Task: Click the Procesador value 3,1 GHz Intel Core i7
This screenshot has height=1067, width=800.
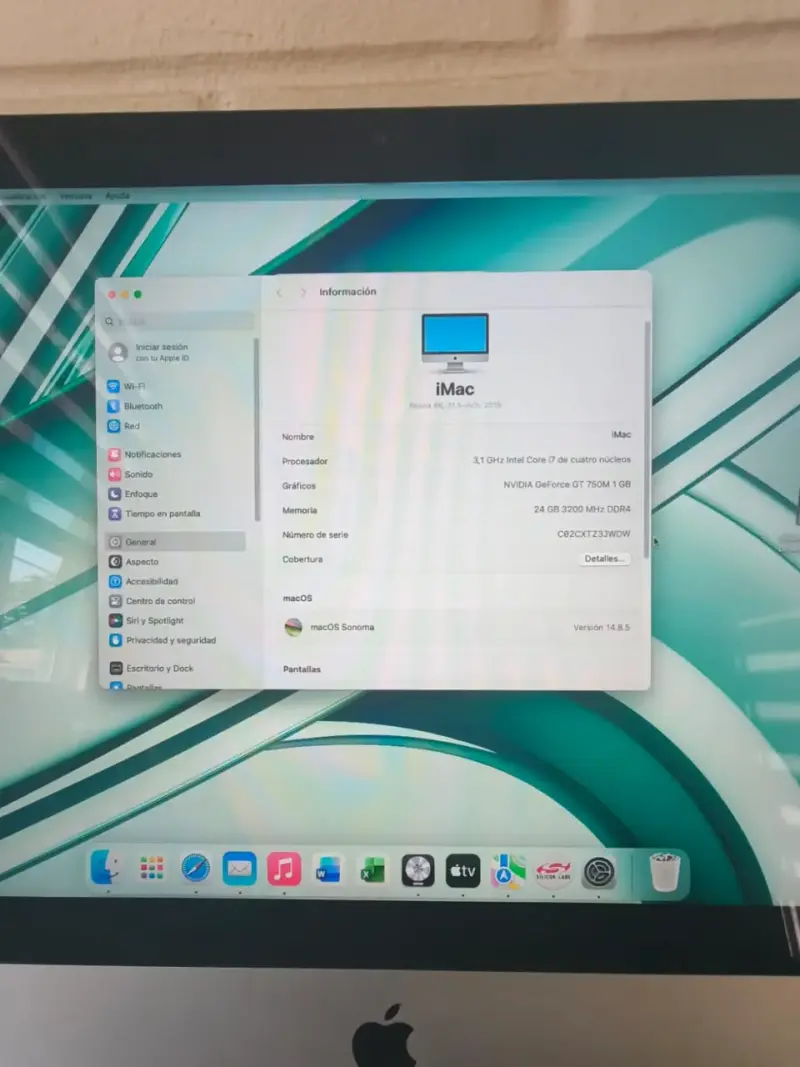Action: 552,460
